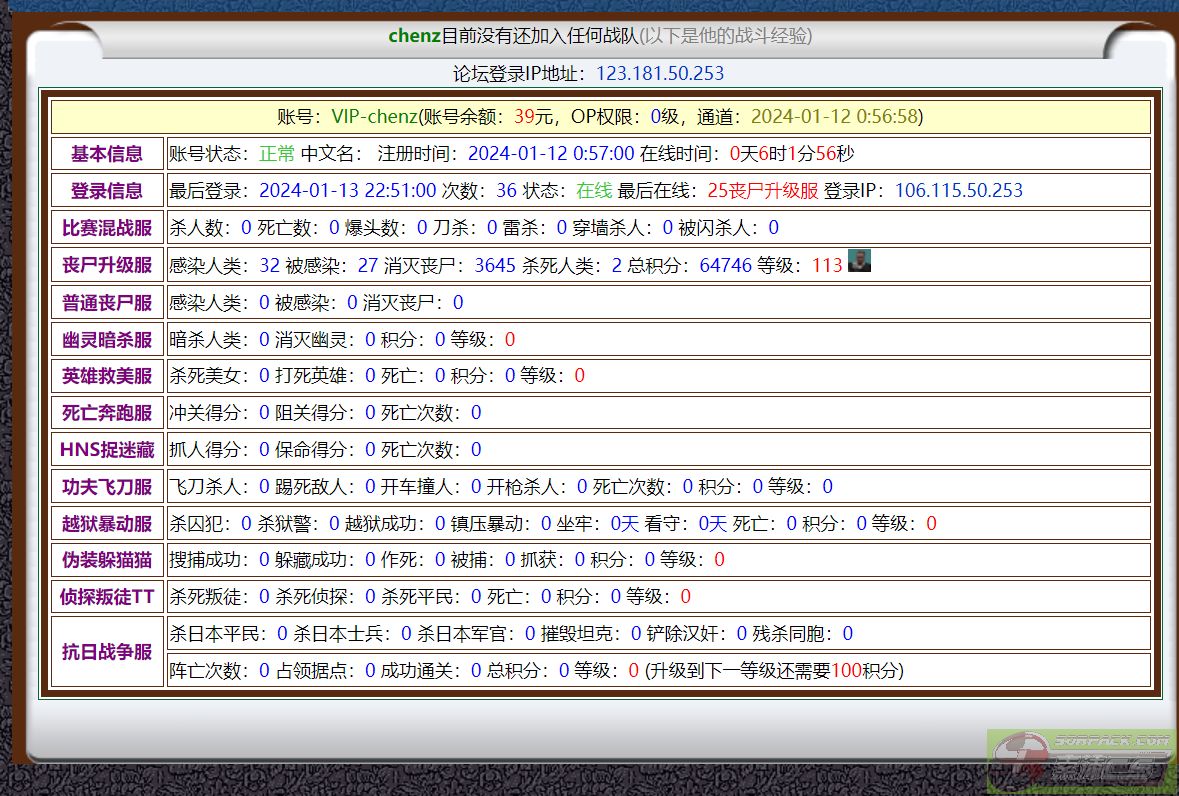Click the 越狱暴动服 row header
The height and width of the screenshot is (796, 1179).
(x=107, y=524)
